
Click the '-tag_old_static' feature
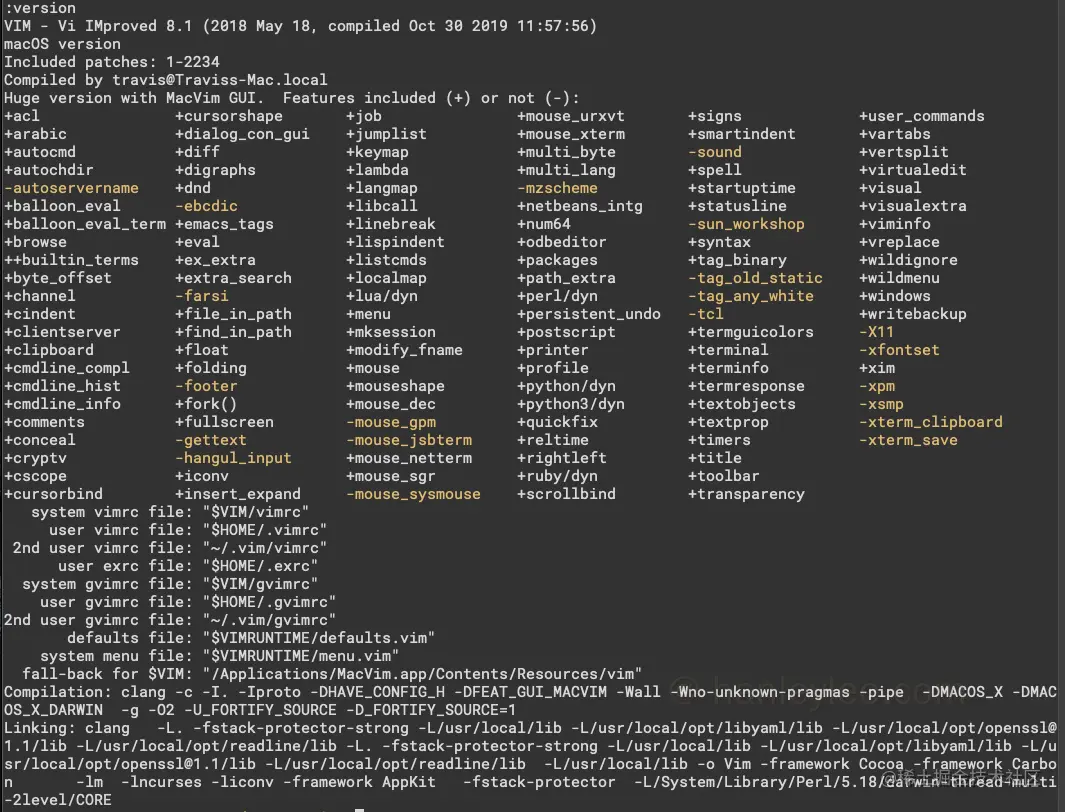(x=755, y=278)
